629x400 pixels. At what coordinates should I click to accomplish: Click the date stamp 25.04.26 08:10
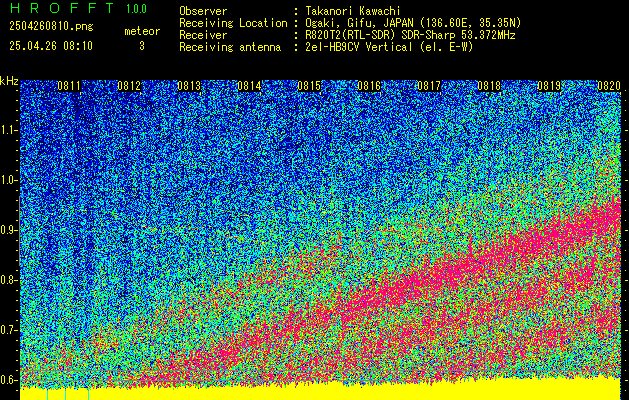[x=51, y=46]
